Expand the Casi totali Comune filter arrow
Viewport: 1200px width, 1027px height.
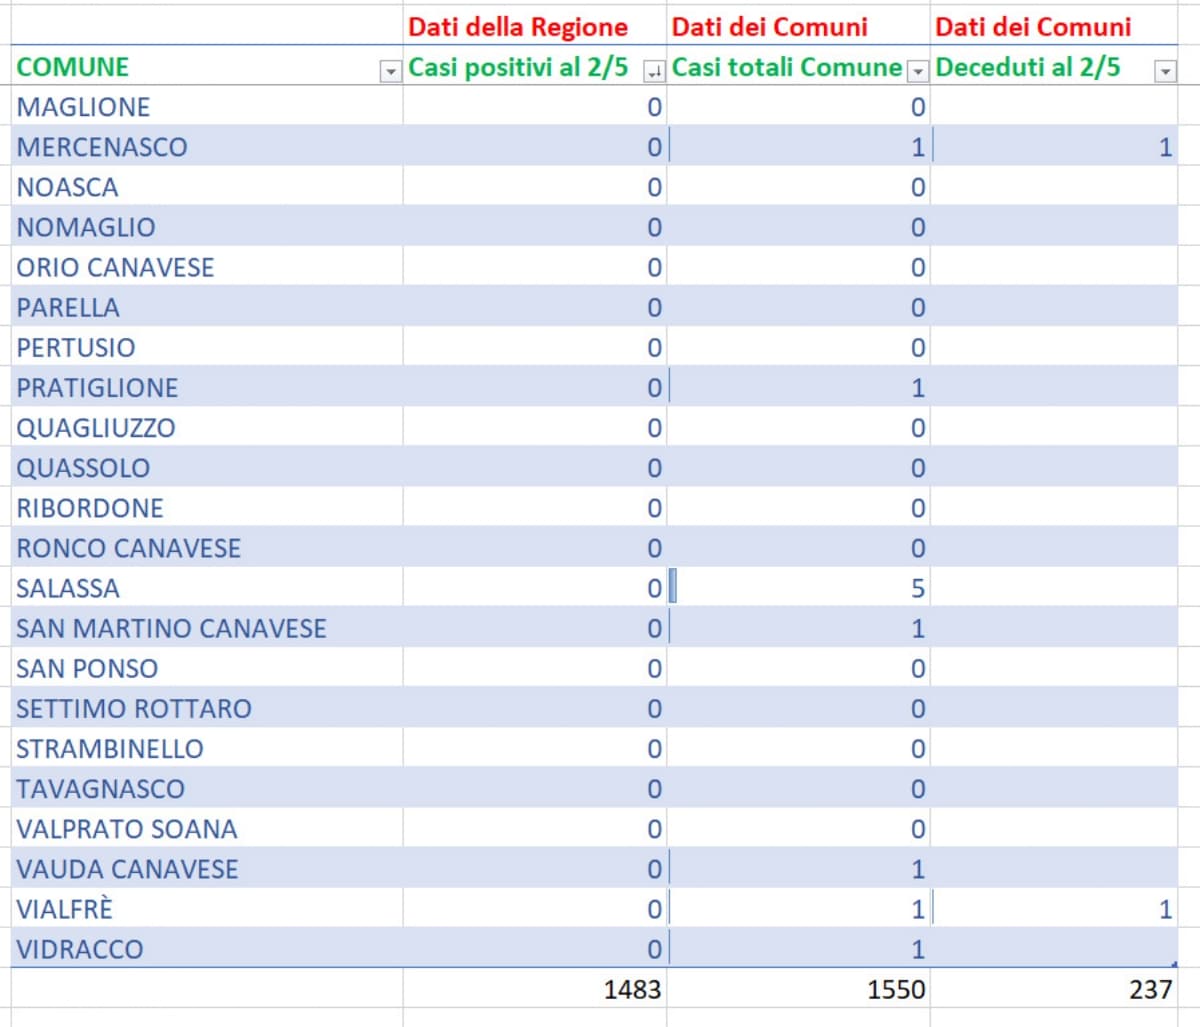[918, 71]
